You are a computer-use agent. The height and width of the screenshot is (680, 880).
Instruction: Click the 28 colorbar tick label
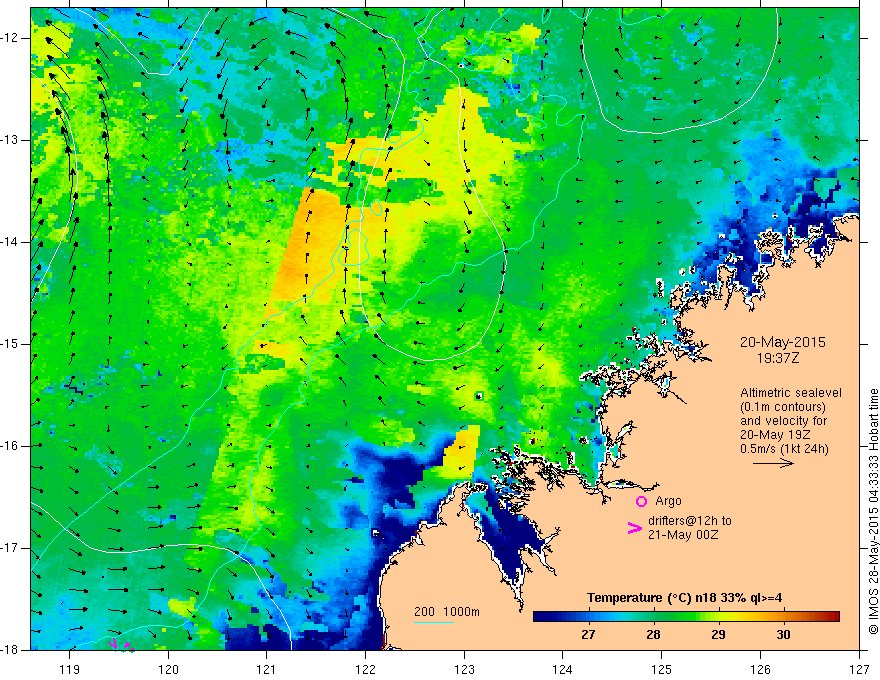[x=653, y=635]
